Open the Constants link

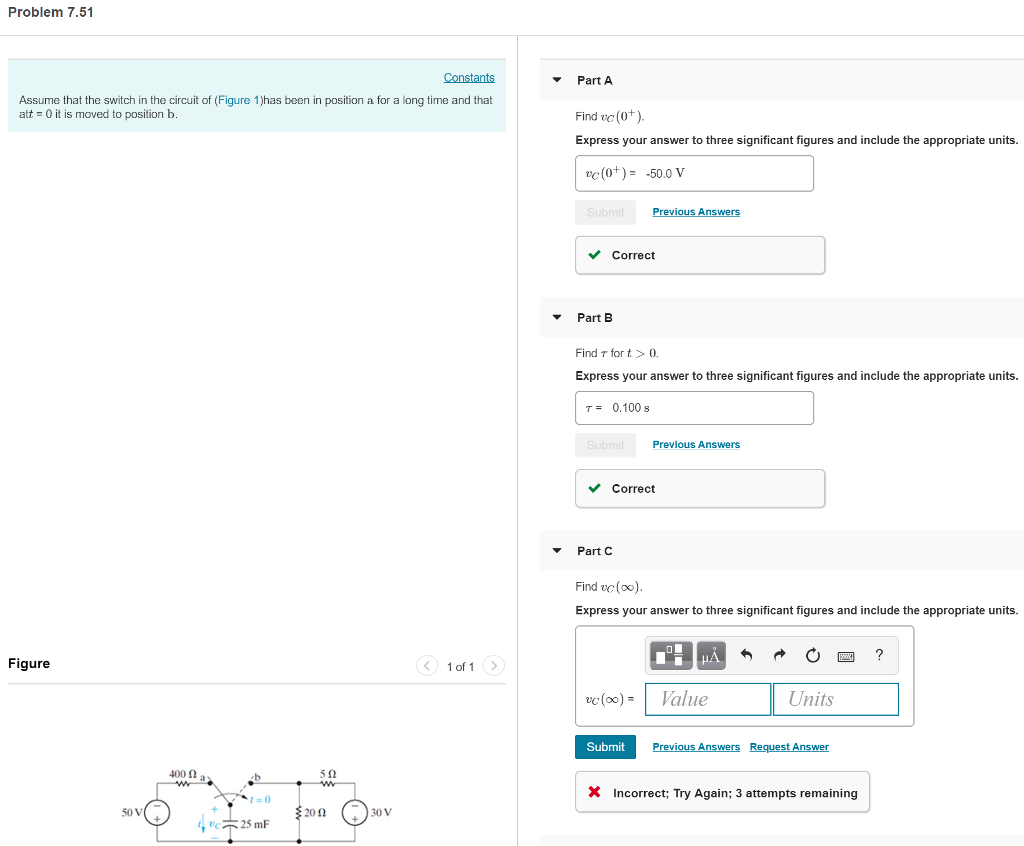click(469, 77)
